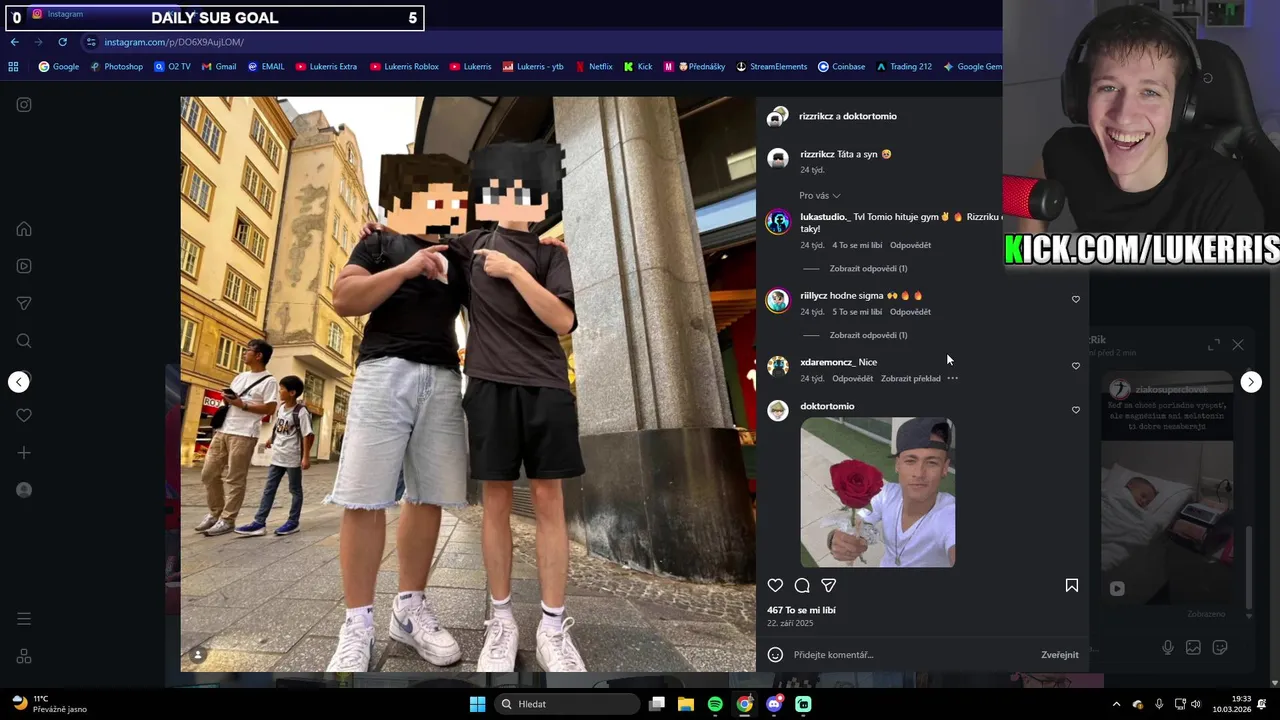Expand the 'Pro vás' comment sort dropdown
The width and height of the screenshot is (1280, 720).
820,196
